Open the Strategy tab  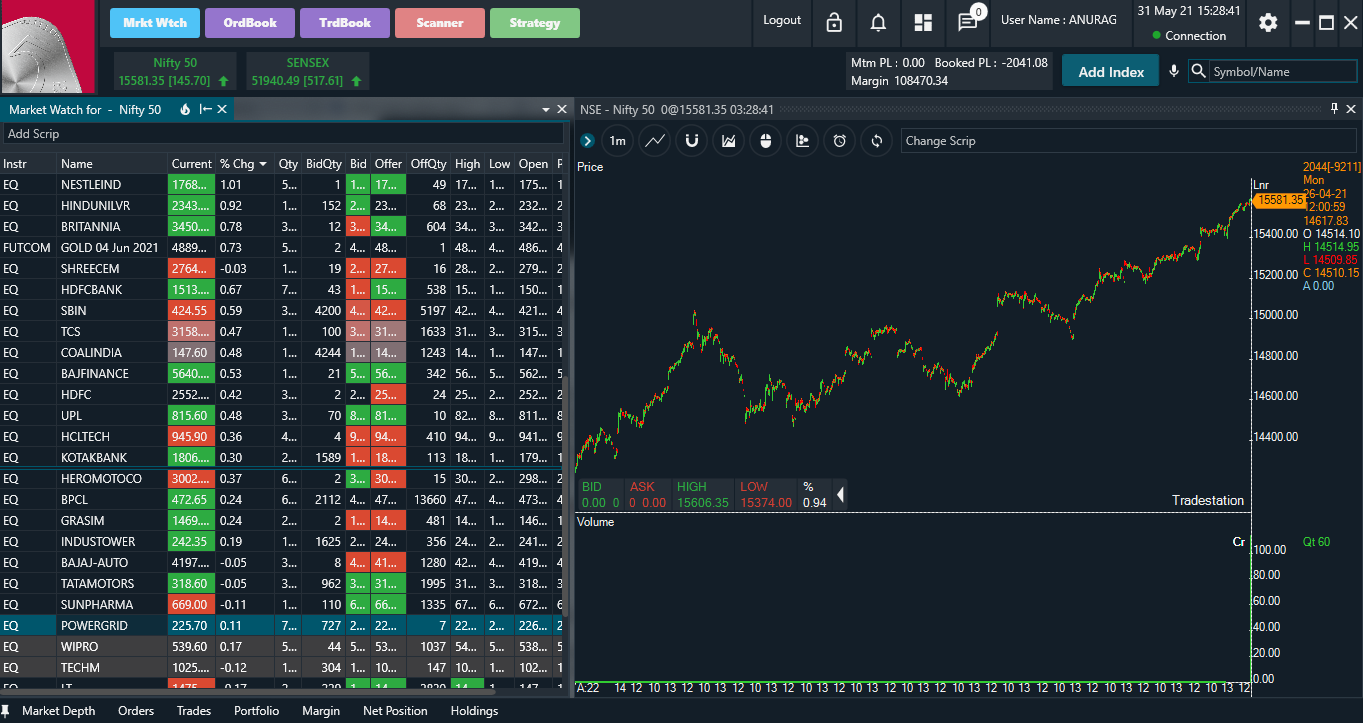(535, 23)
